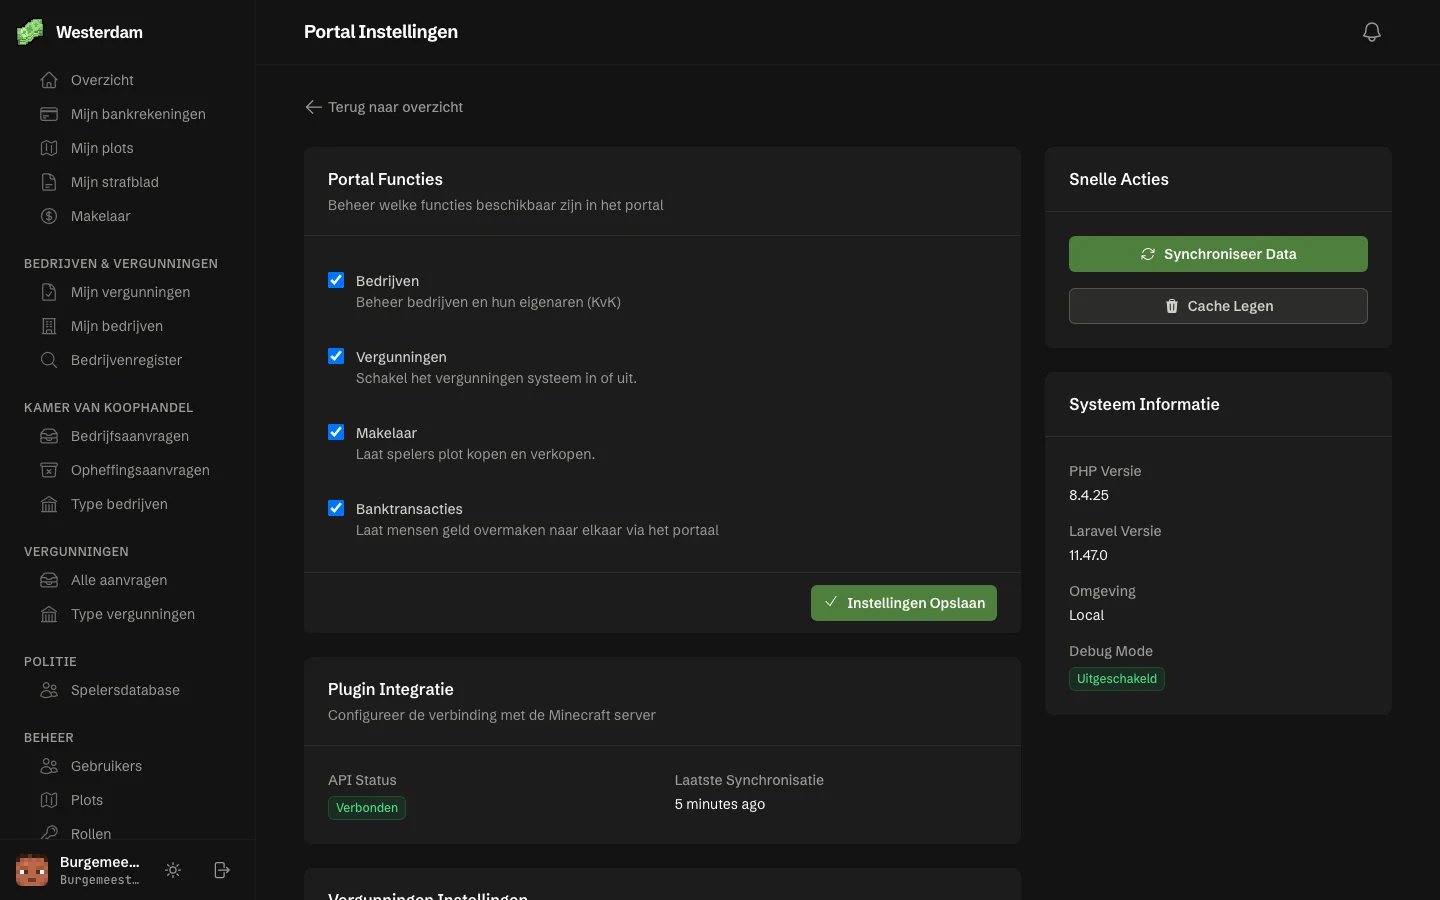The height and width of the screenshot is (900, 1440).
Task: Click the Makelaar dollar icon
Action: (x=49, y=216)
